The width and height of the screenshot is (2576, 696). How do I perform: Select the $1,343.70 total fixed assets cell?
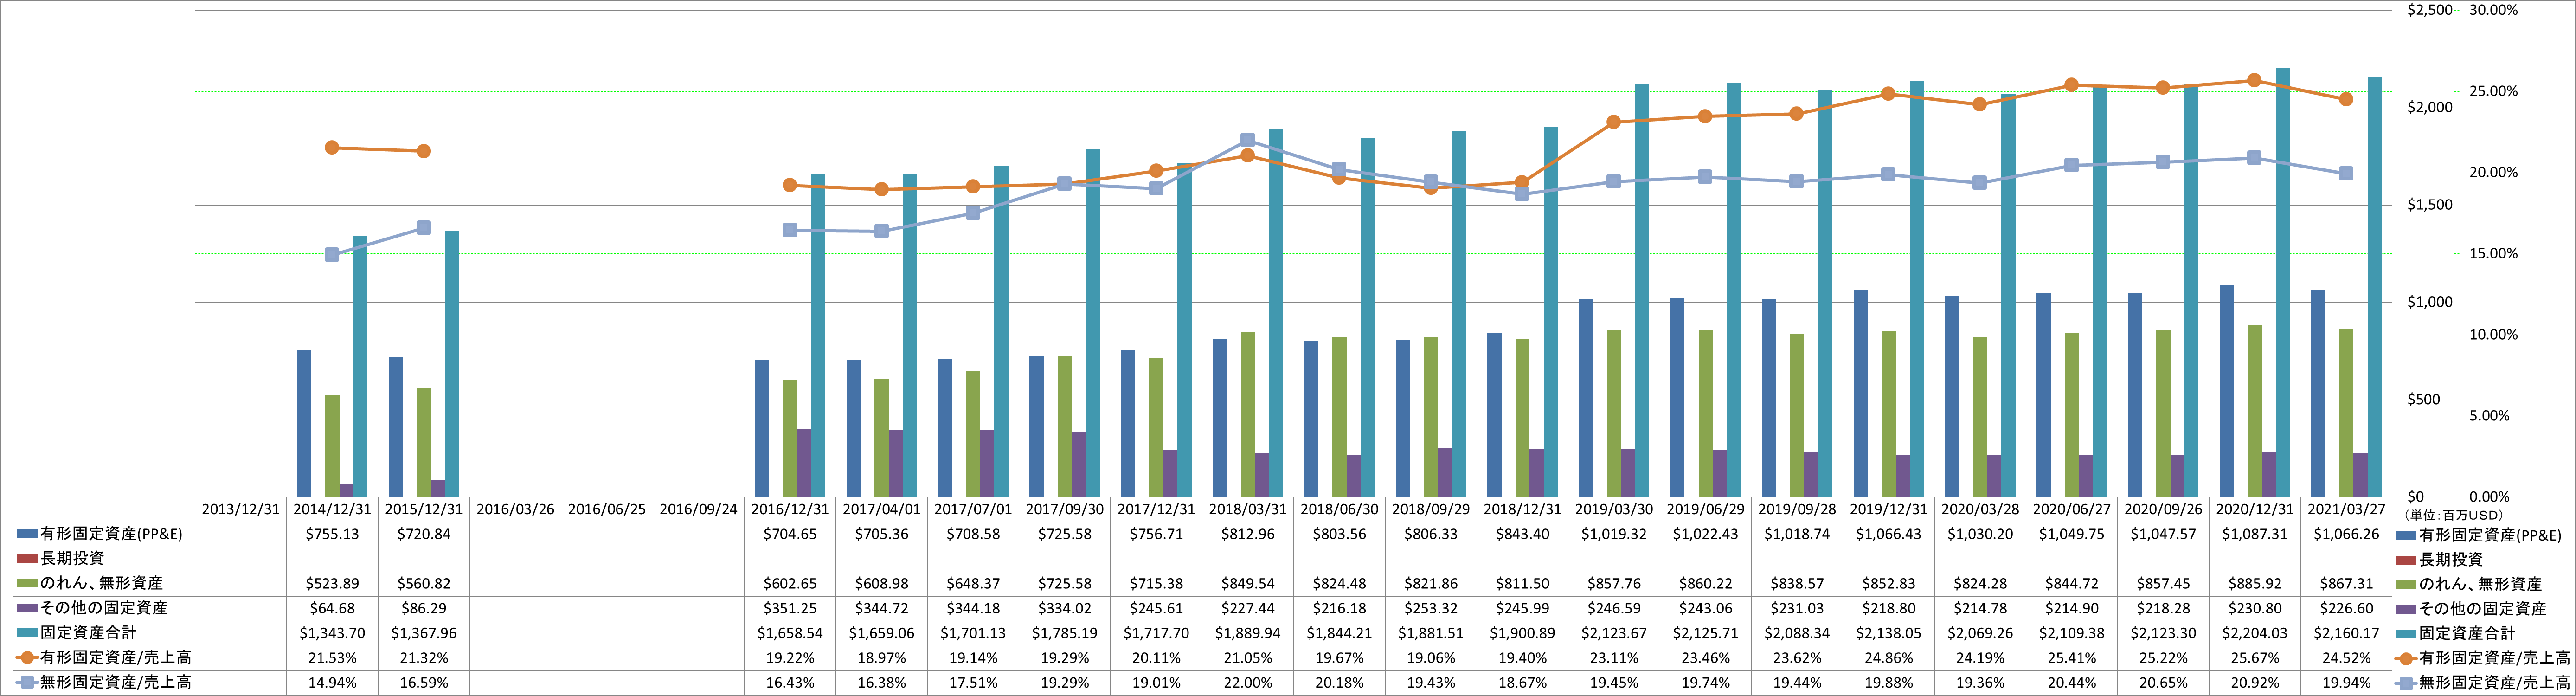coord(332,633)
